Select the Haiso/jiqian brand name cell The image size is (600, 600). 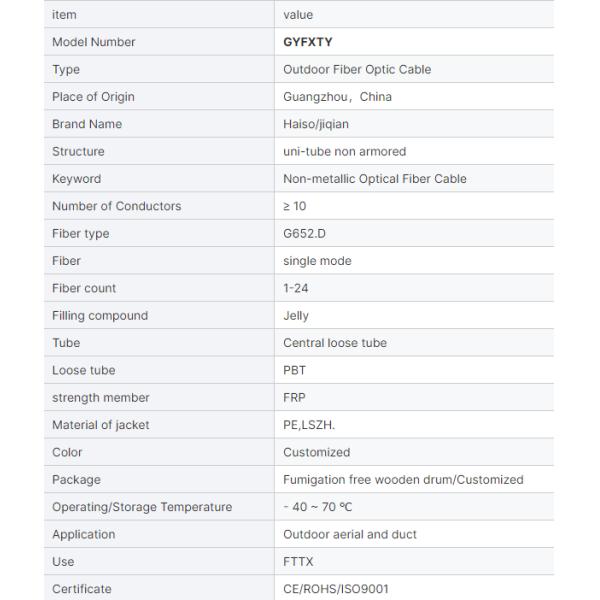coord(316,124)
